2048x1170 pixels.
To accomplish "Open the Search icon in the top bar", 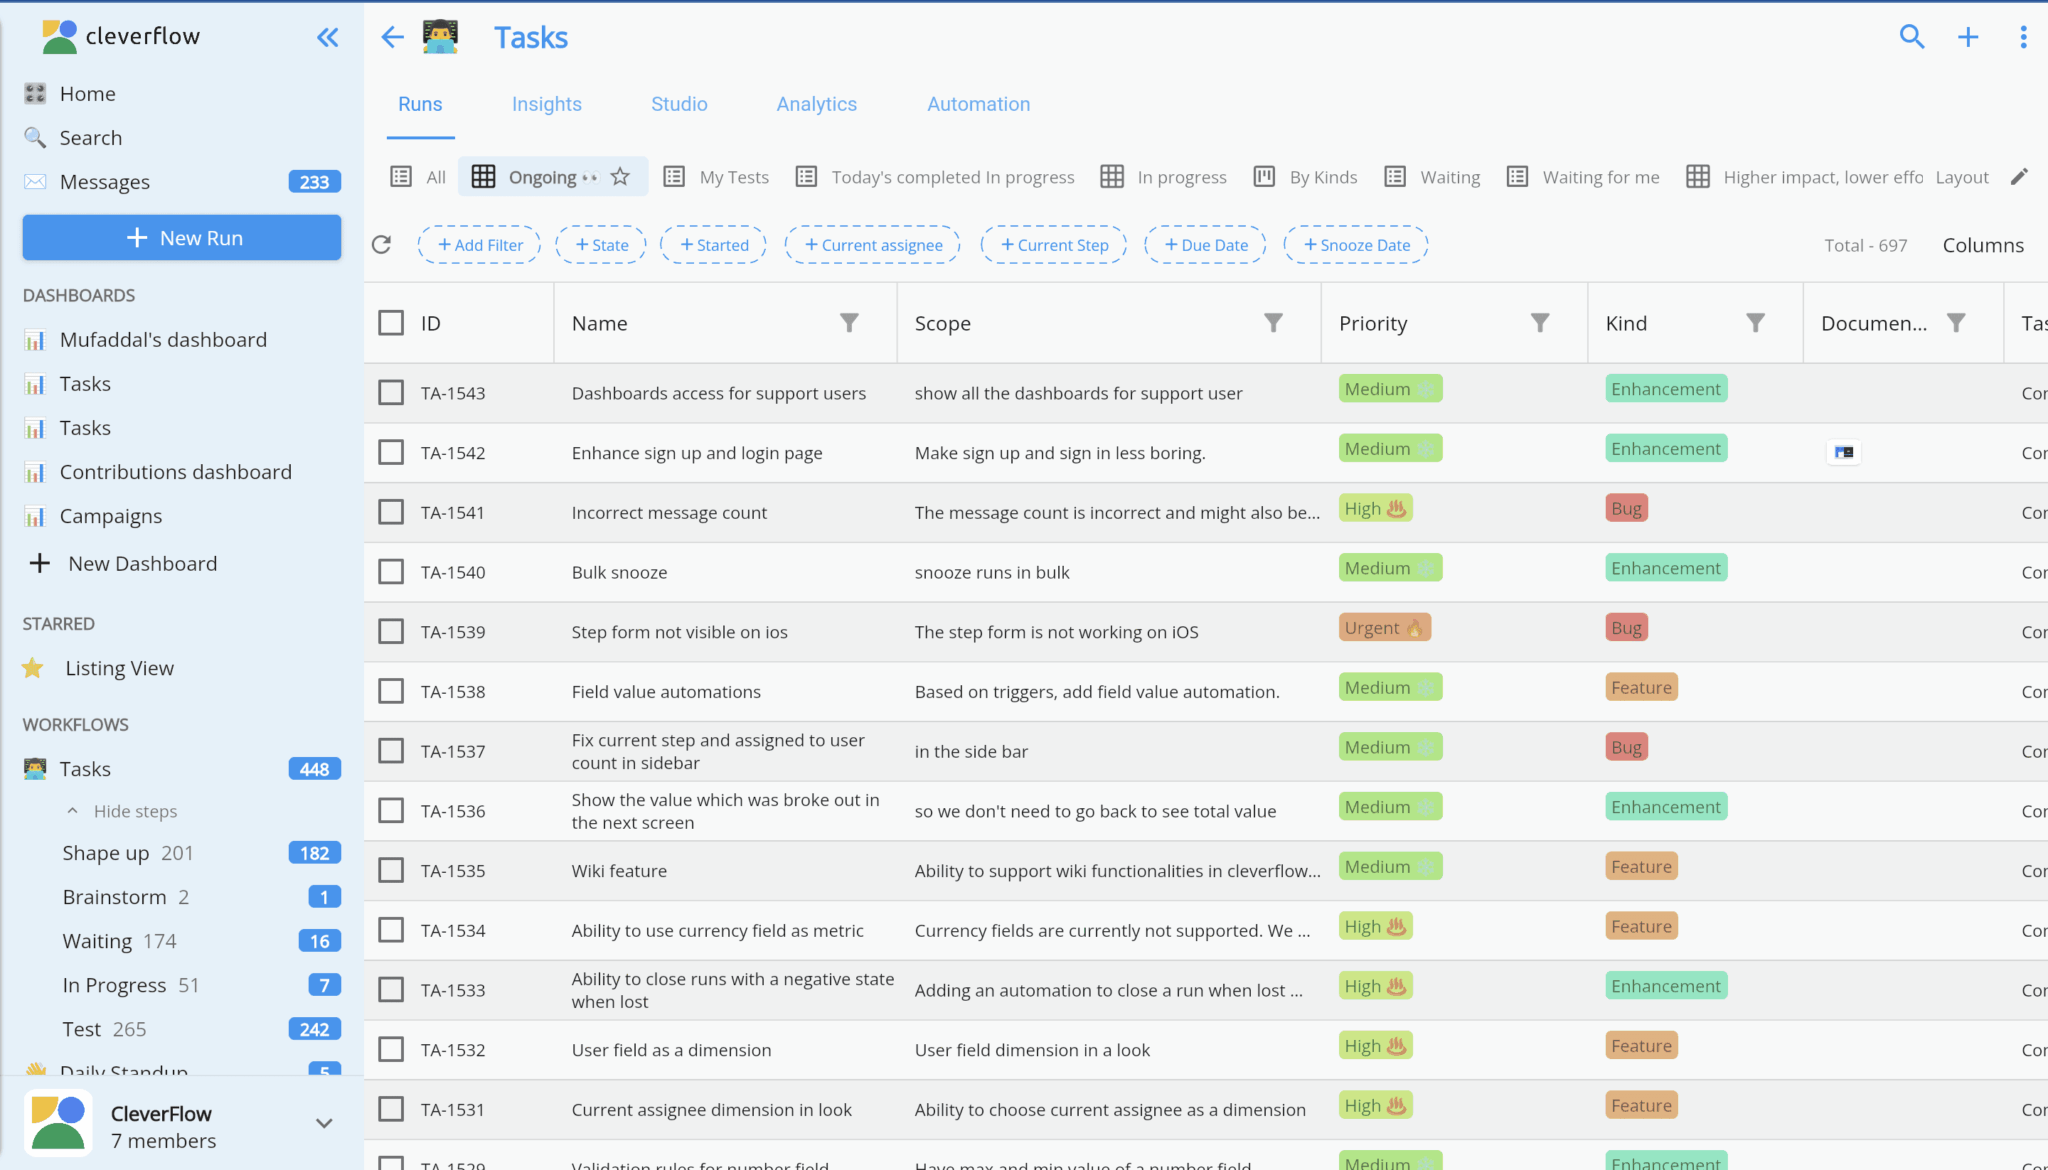I will (1911, 36).
